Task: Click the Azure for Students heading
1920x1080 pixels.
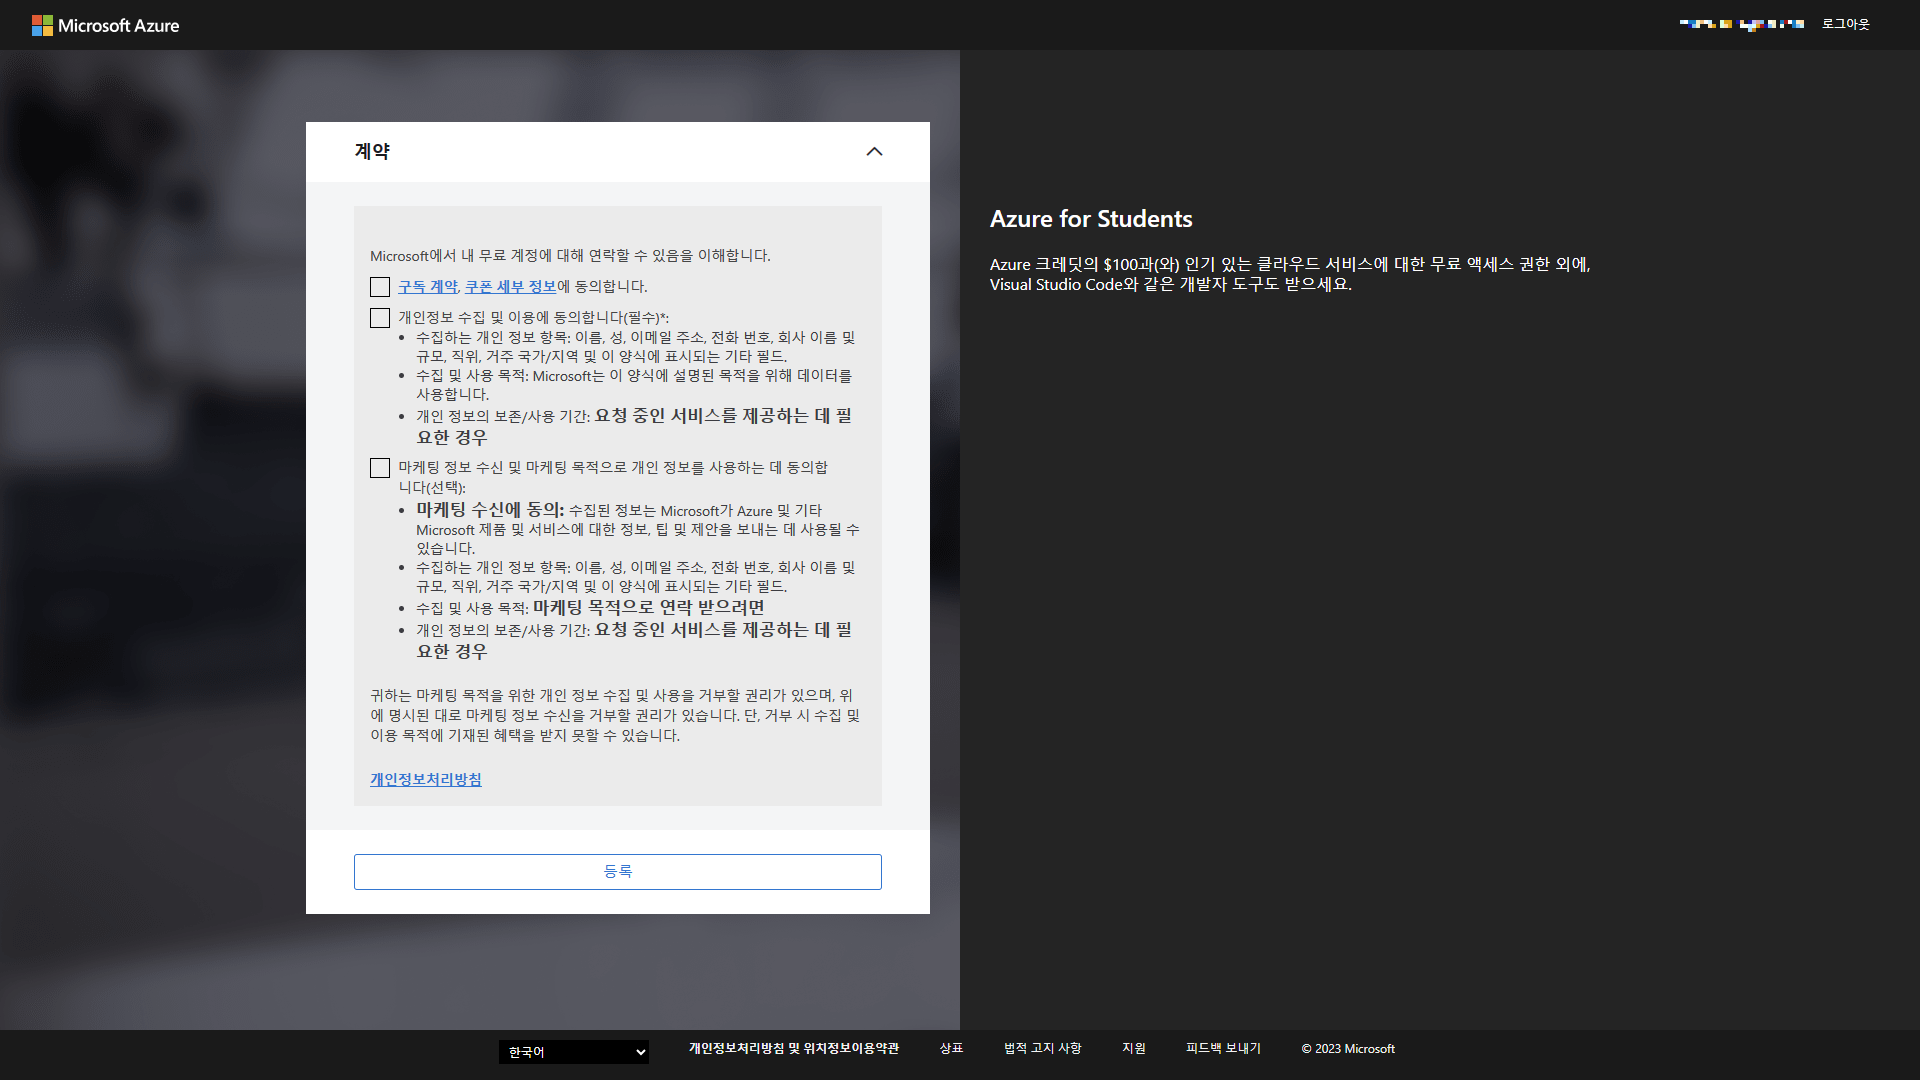Action: click(x=1091, y=219)
